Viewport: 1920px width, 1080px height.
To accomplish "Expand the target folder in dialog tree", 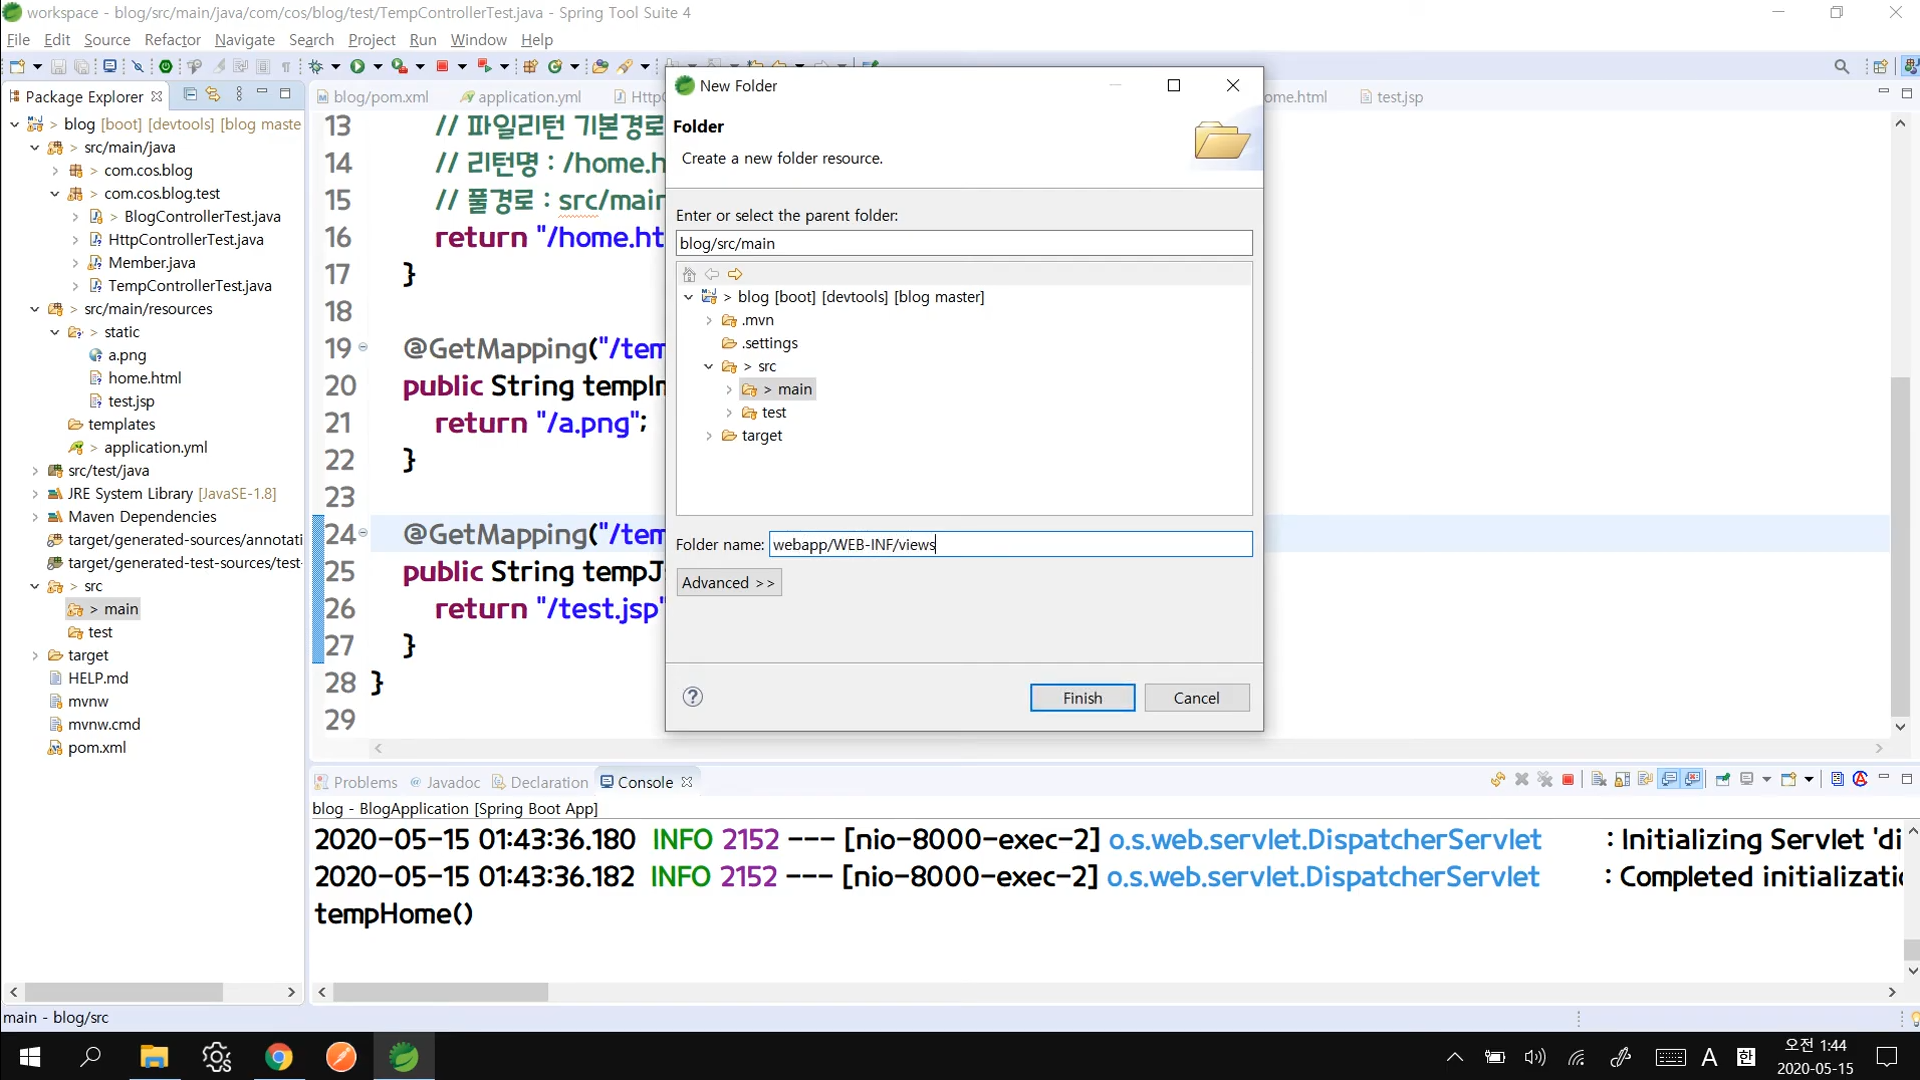I will coord(709,436).
